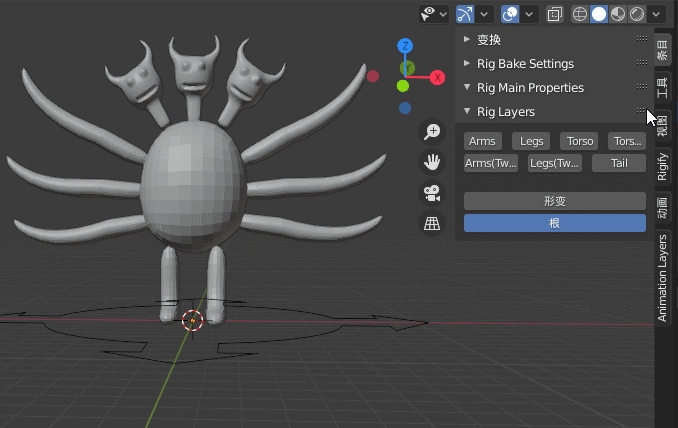Click the selectability and visibility eye icon
678x428 pixels.
pos(428,14)
